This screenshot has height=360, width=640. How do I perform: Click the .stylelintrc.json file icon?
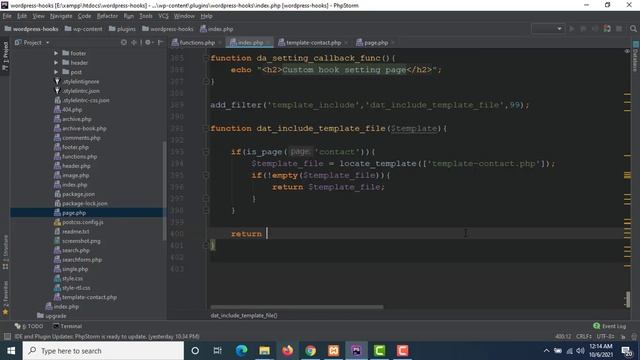pyautogui.click(x=57, y=91)
